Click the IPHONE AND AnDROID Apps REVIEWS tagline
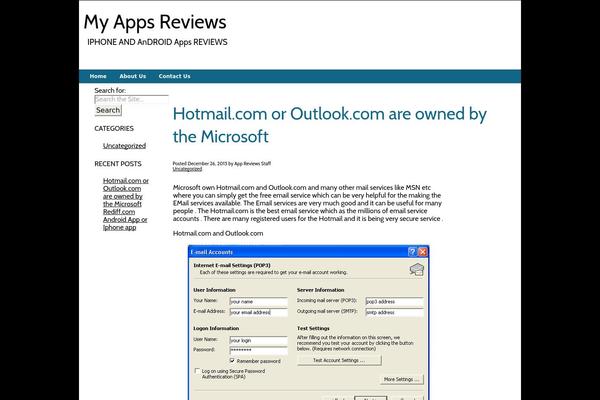600x400 pixels. 157,42
